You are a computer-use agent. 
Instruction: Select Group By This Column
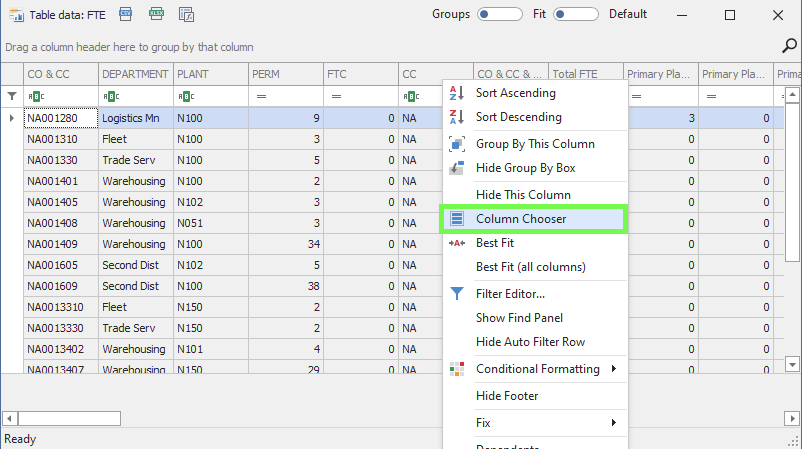pyautogui.click(x=535, y=144)
